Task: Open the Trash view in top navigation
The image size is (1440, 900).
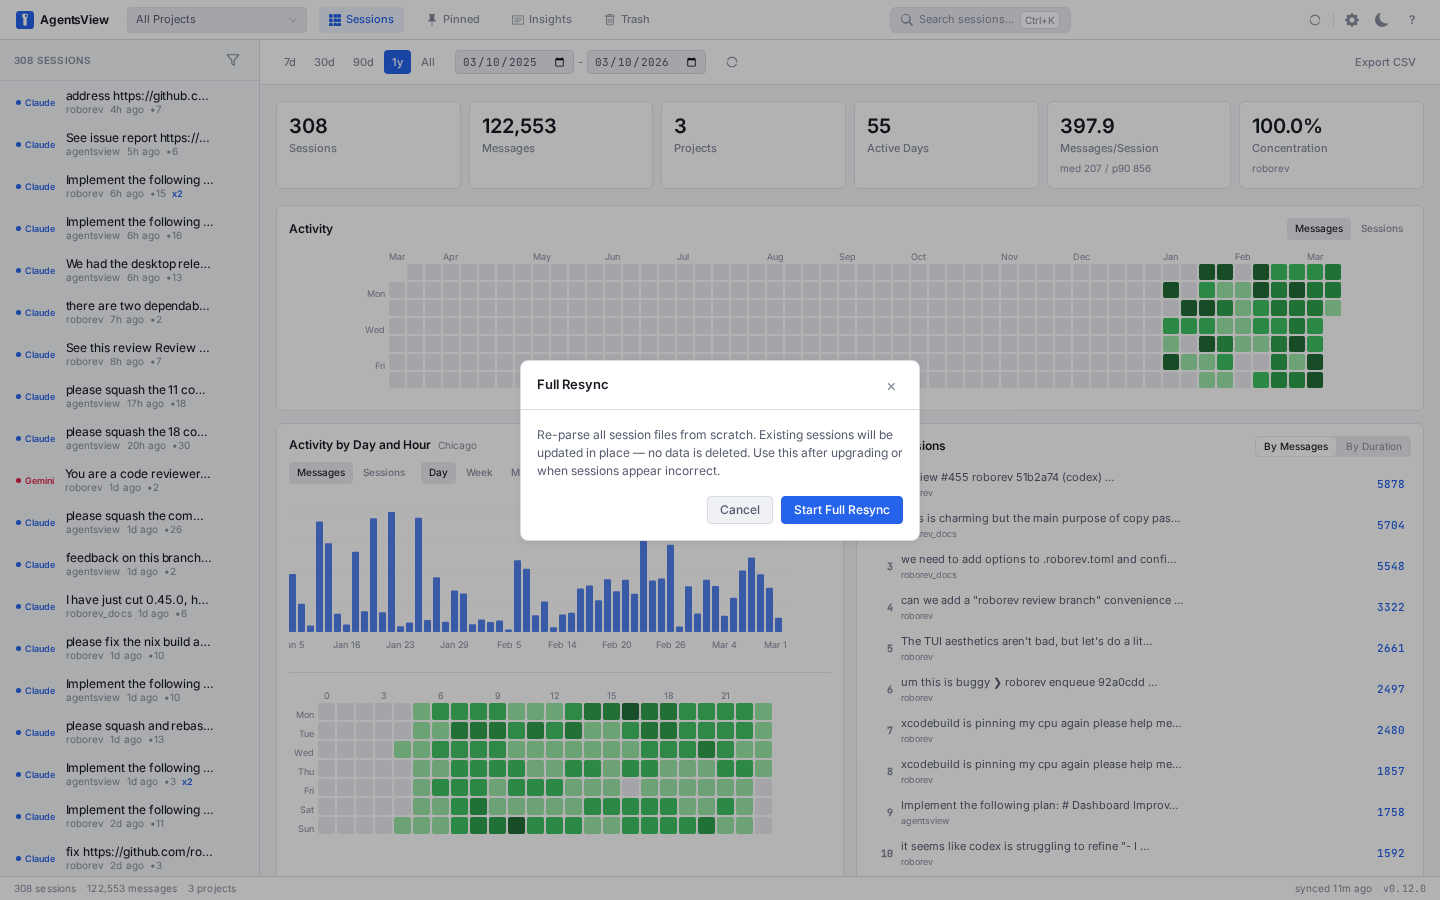Action: 626,19
